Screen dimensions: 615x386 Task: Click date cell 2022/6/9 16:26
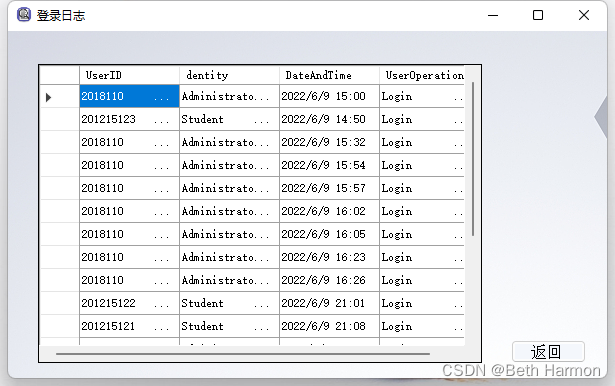pyautogui.click(x=329, y=280)
